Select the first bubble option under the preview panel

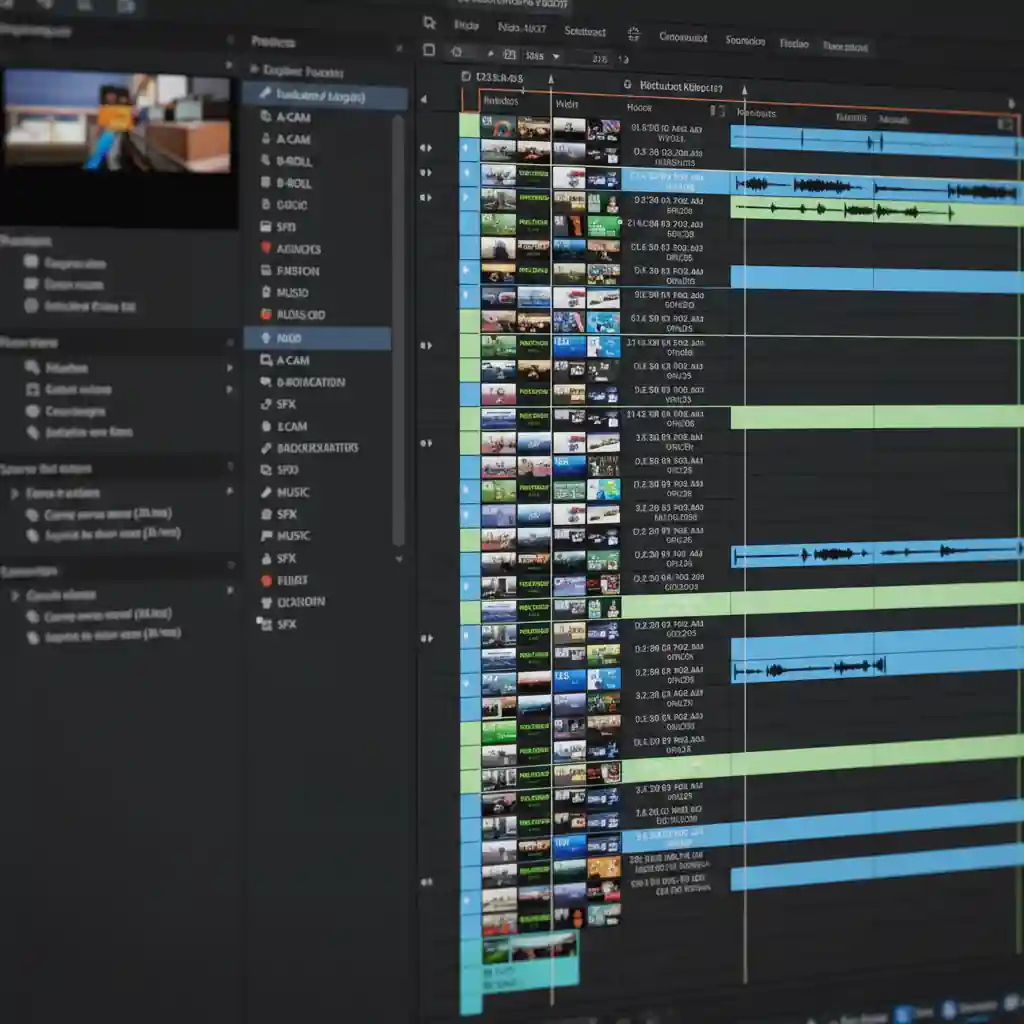tap(31, 262)
